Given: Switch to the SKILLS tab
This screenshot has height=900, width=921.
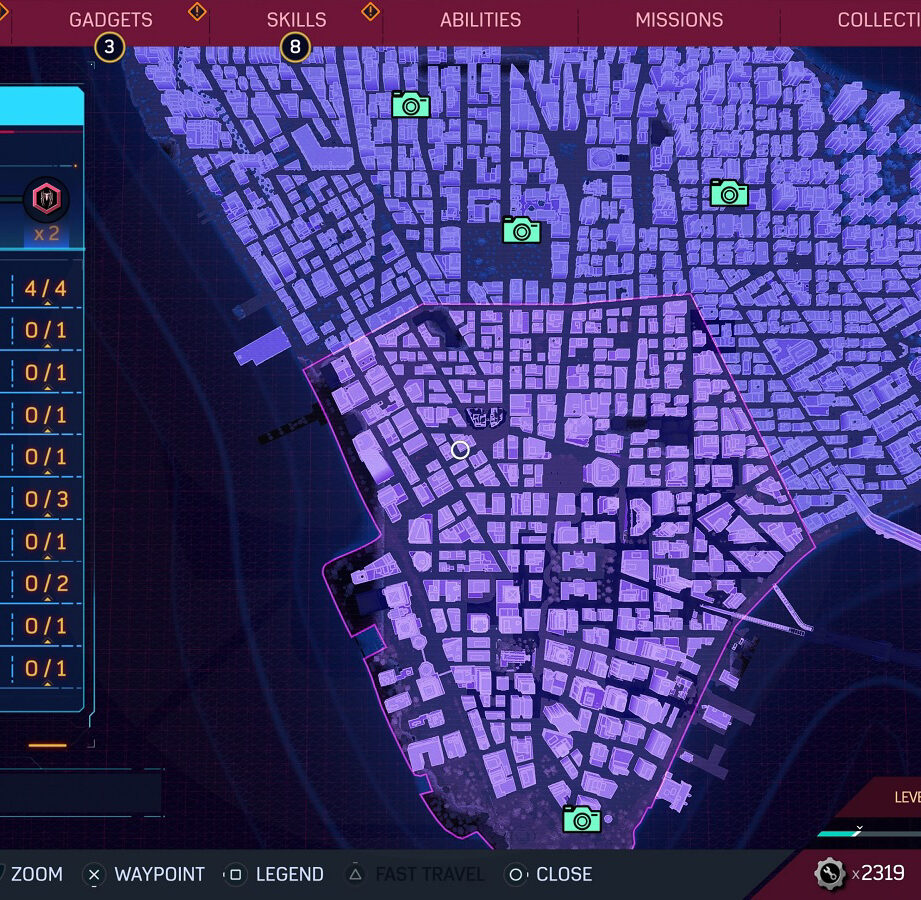Looking at the screenshot, I should pyautogui.click(x=296, y=20).
